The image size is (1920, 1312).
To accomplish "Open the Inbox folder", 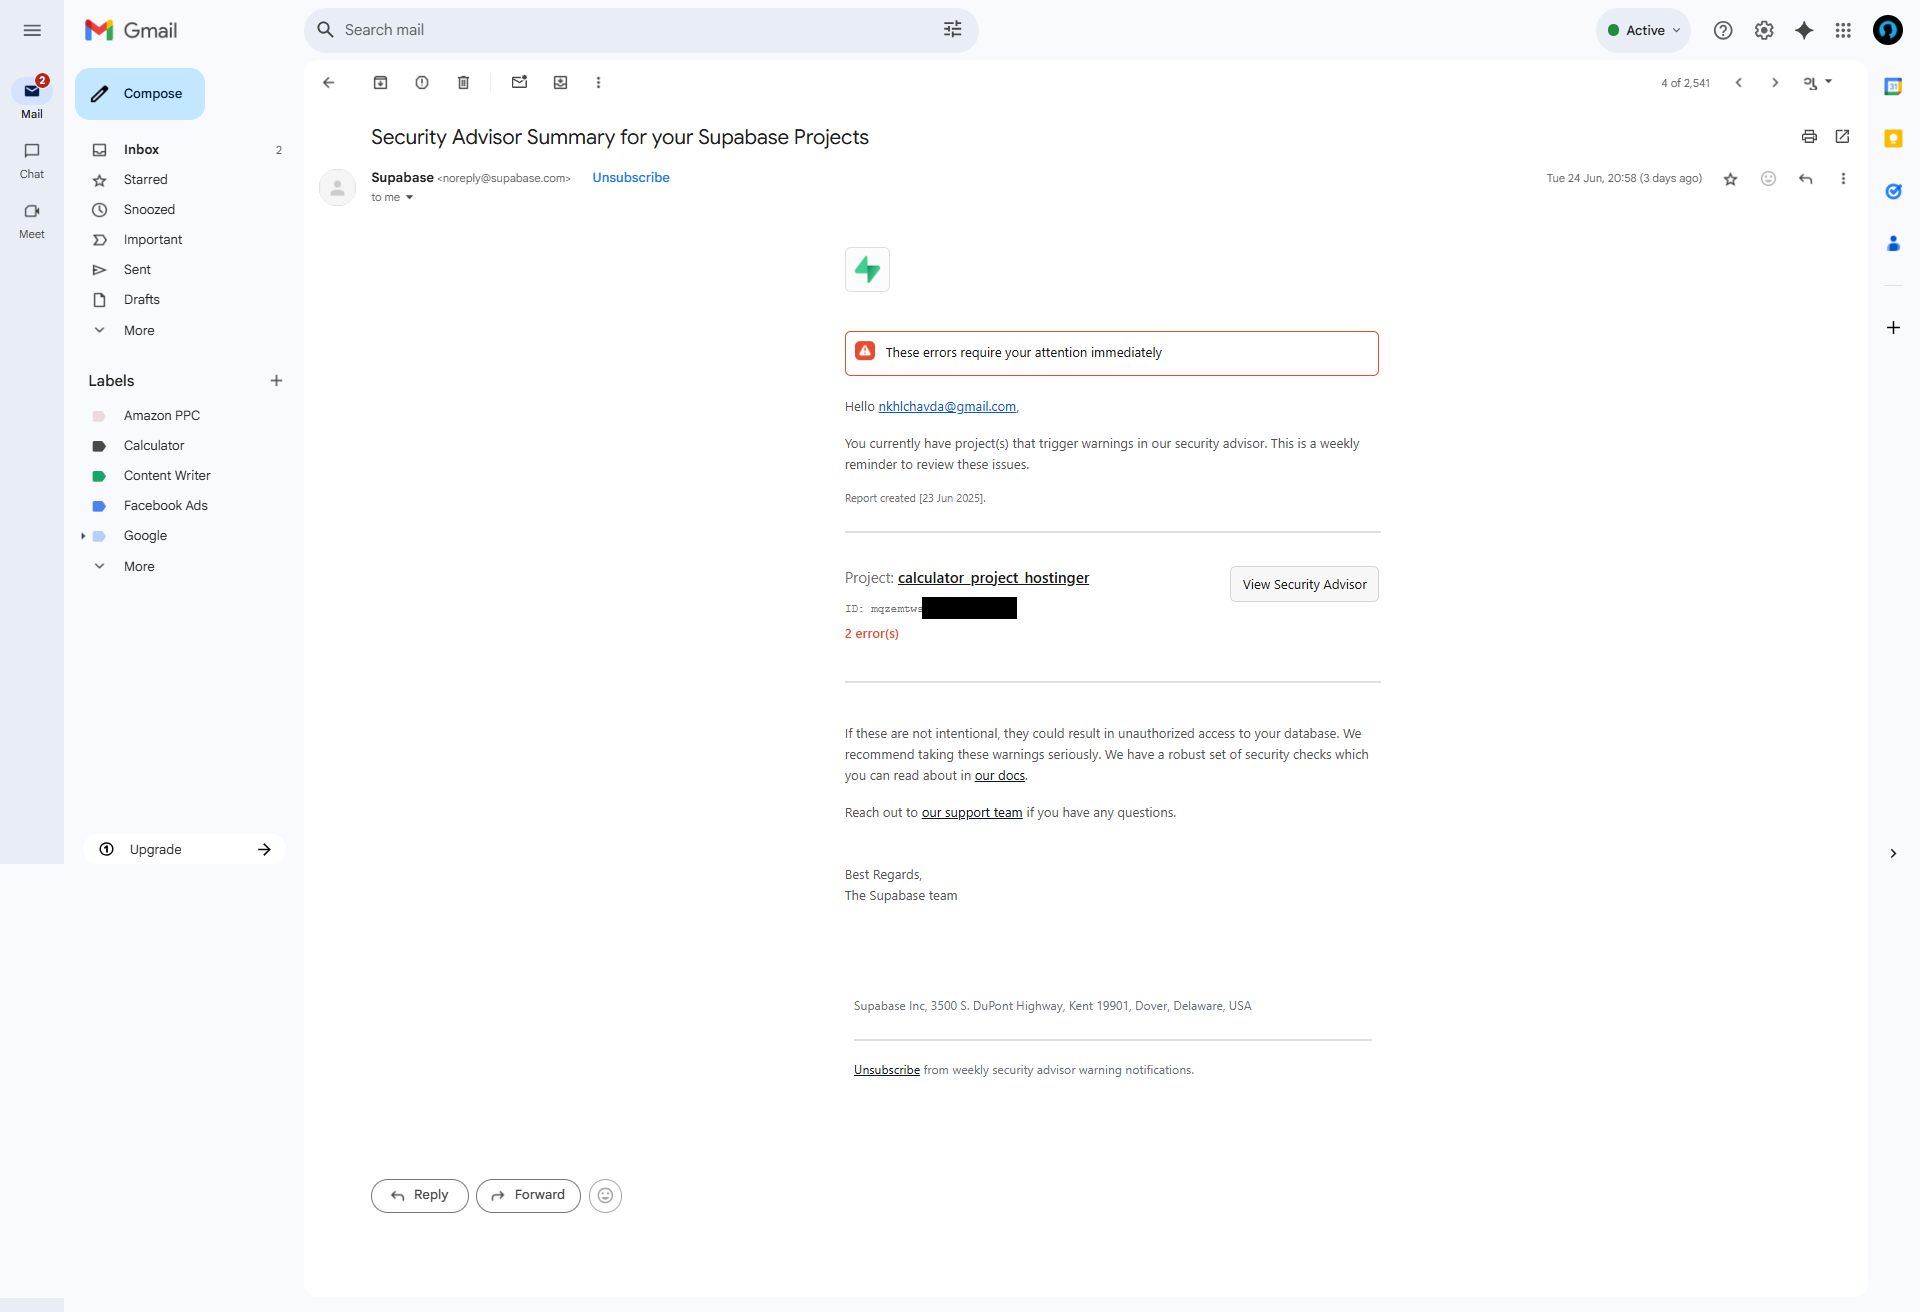I will [141, 150].
